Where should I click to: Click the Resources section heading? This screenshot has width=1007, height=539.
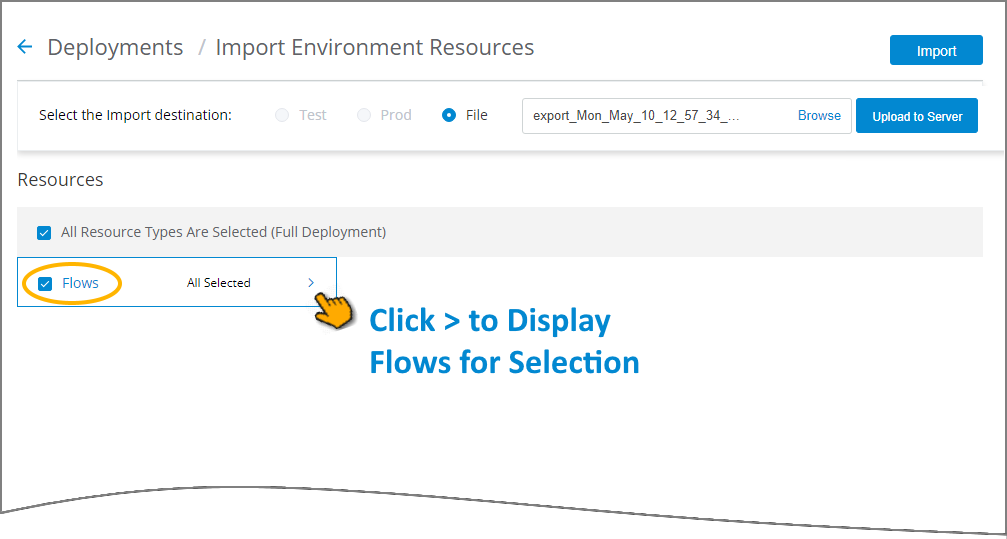(x=60, y=180)
